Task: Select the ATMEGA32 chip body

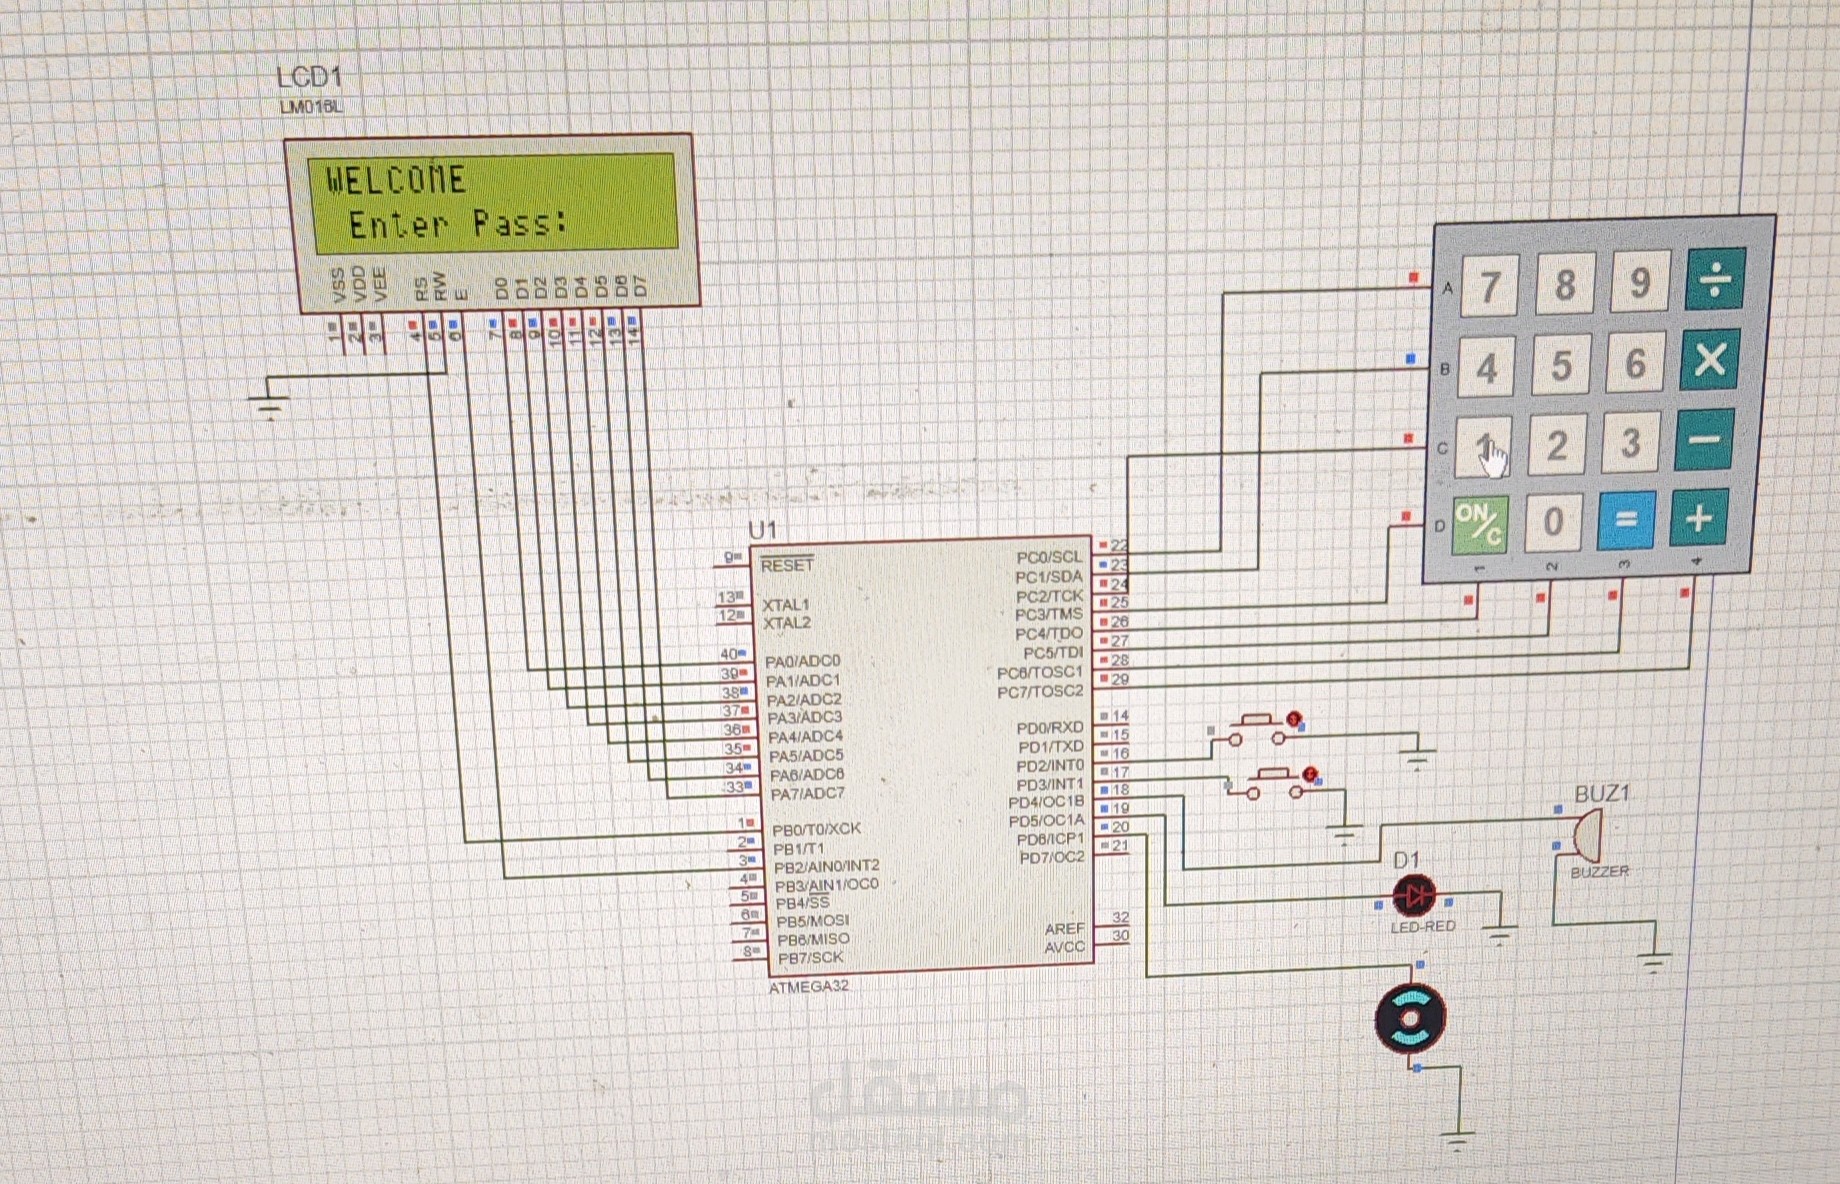Action: [x=926, y=755]
